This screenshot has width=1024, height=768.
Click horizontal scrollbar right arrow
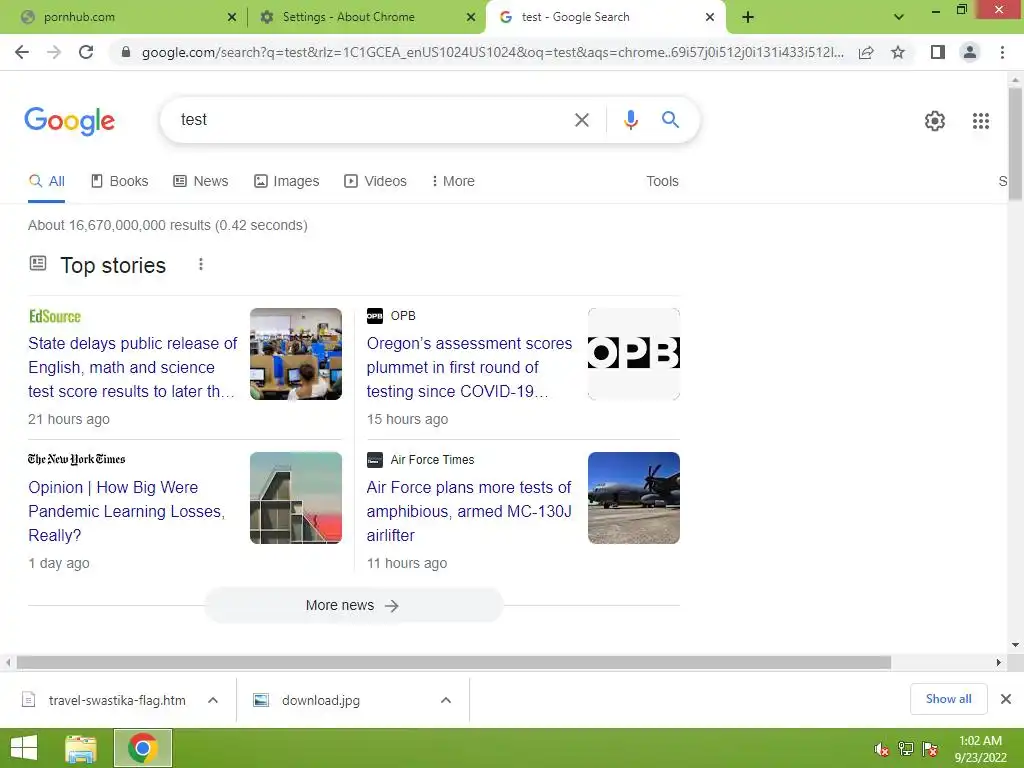coord(999,662)
